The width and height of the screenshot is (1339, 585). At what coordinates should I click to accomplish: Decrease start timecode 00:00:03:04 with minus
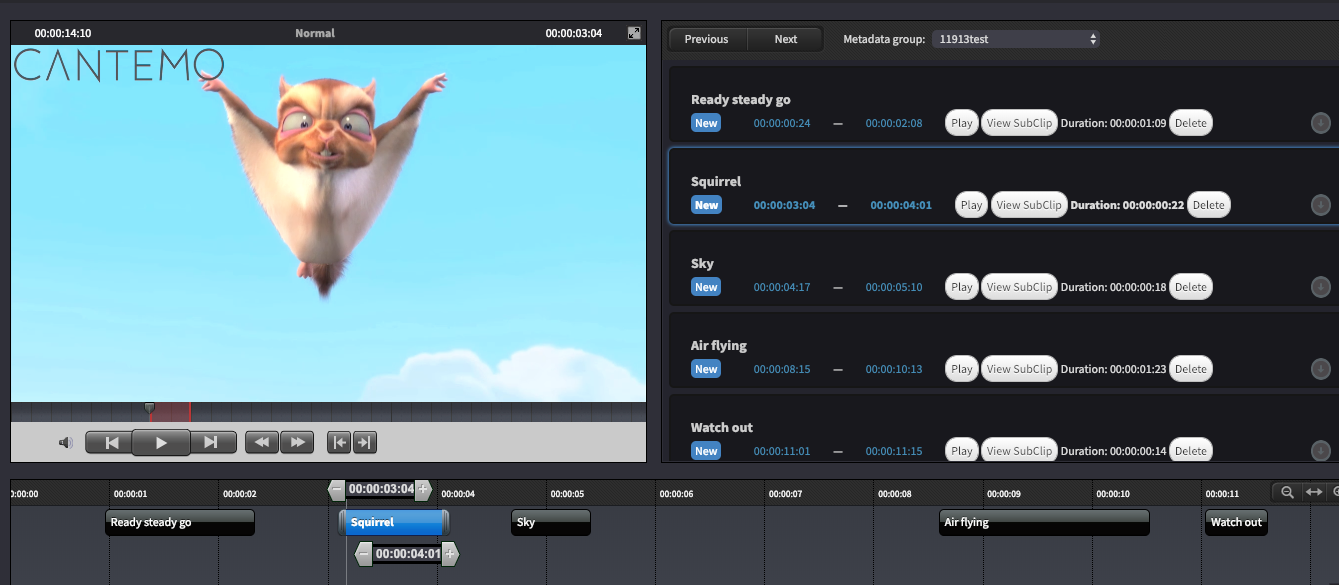point(337,489)
